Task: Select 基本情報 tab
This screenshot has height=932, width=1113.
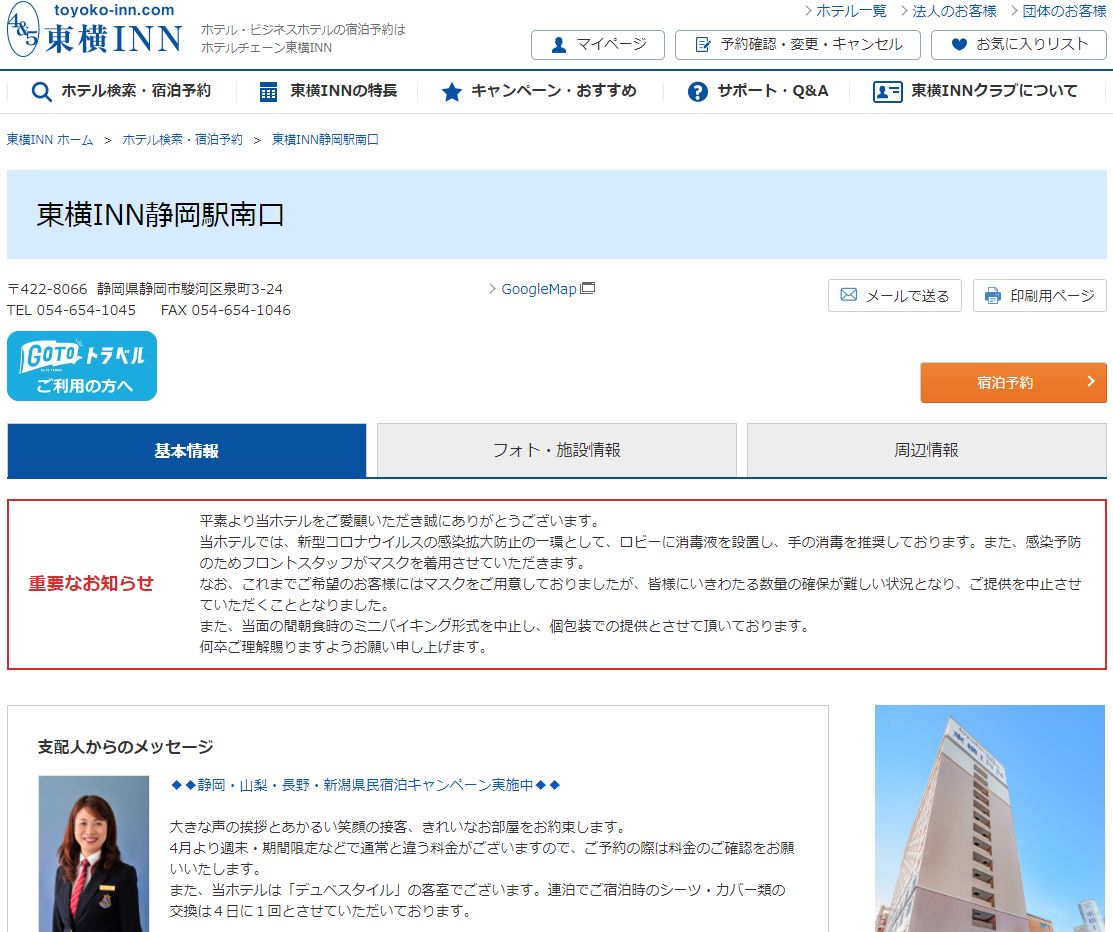Action: point(187,451)
